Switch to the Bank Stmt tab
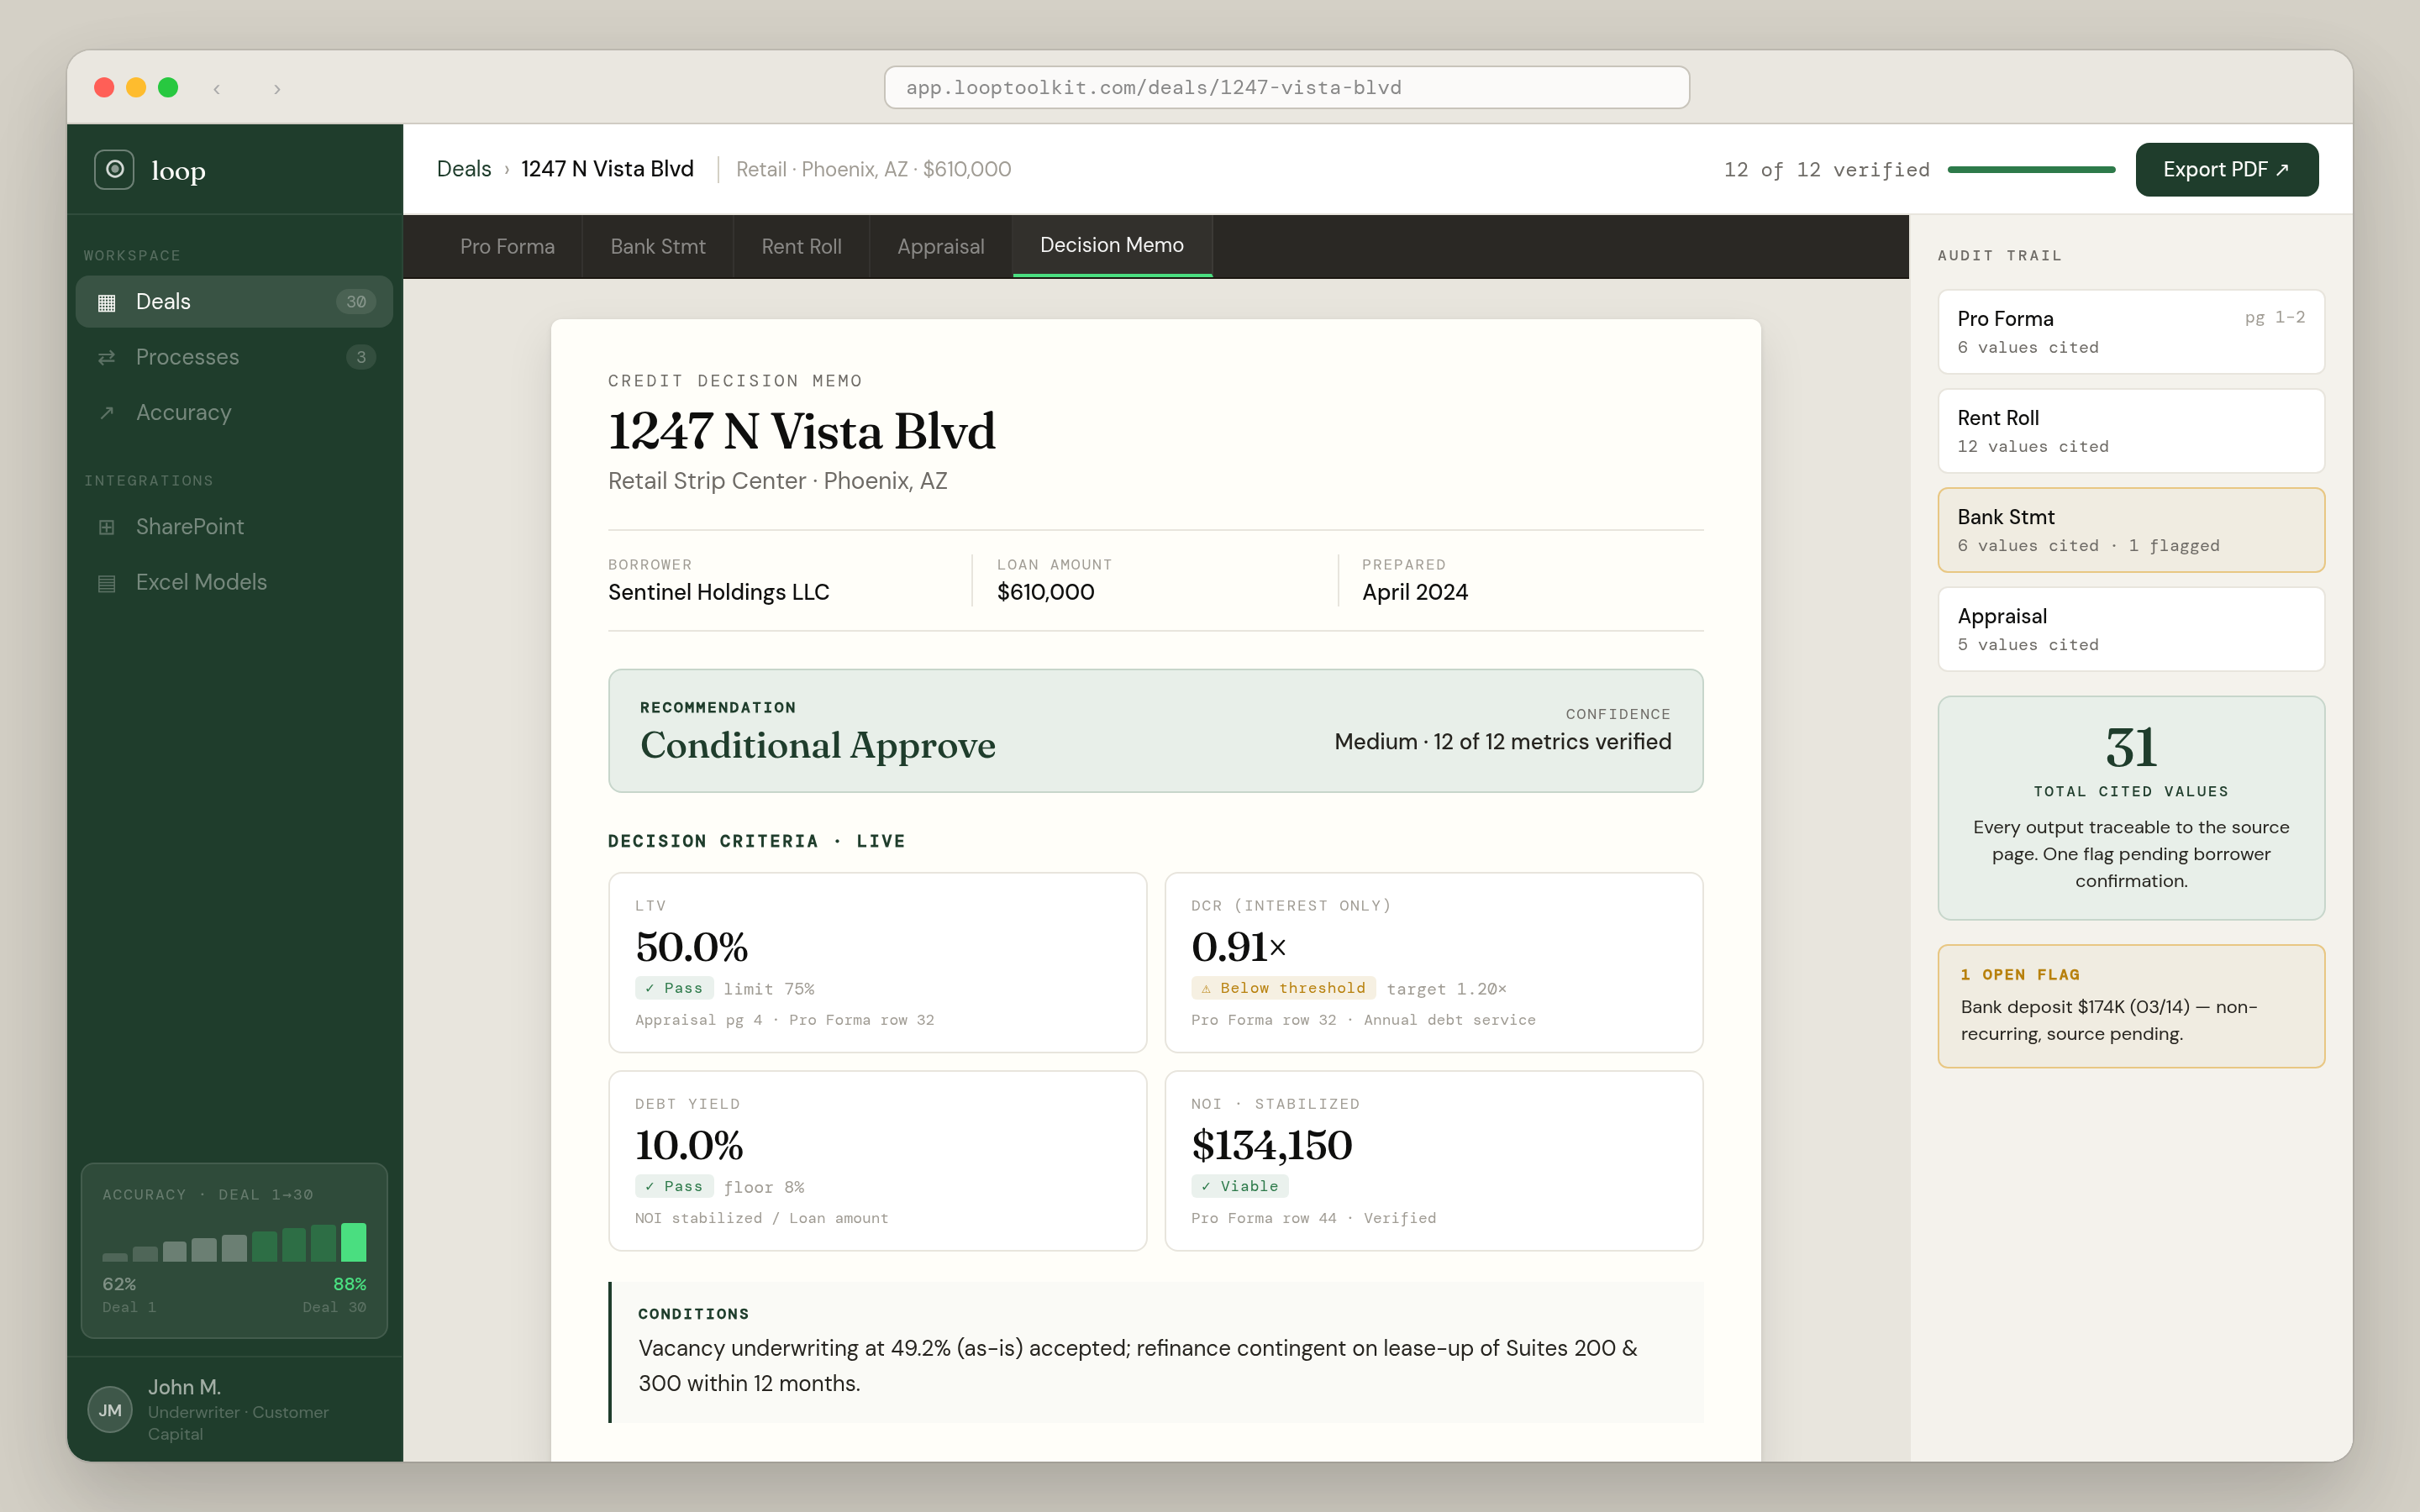The image size is (2420, 1512). pyautogui.click(x=658, y=246)
